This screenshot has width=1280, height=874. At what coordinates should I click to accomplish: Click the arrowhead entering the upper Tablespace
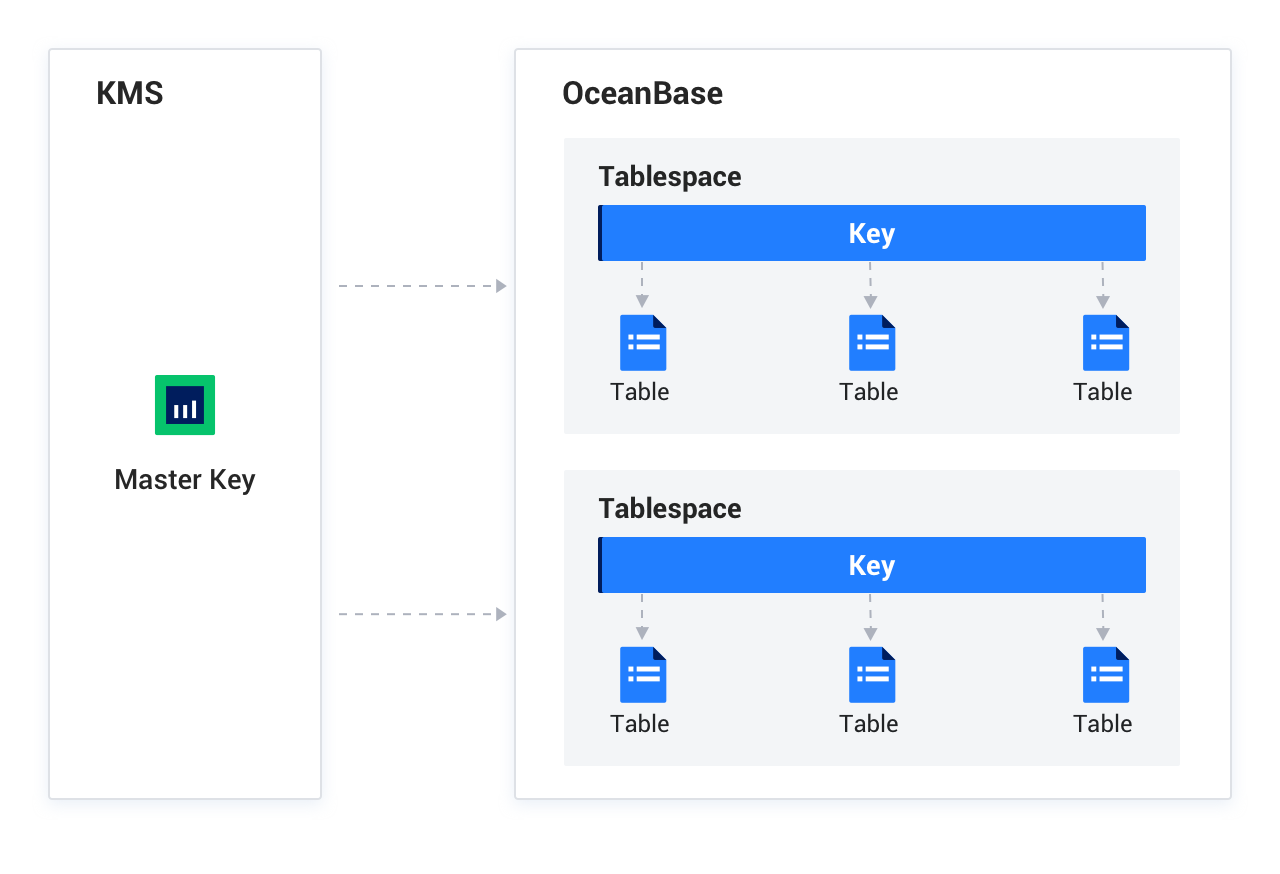pyautogui.click(x=500, y=285)
